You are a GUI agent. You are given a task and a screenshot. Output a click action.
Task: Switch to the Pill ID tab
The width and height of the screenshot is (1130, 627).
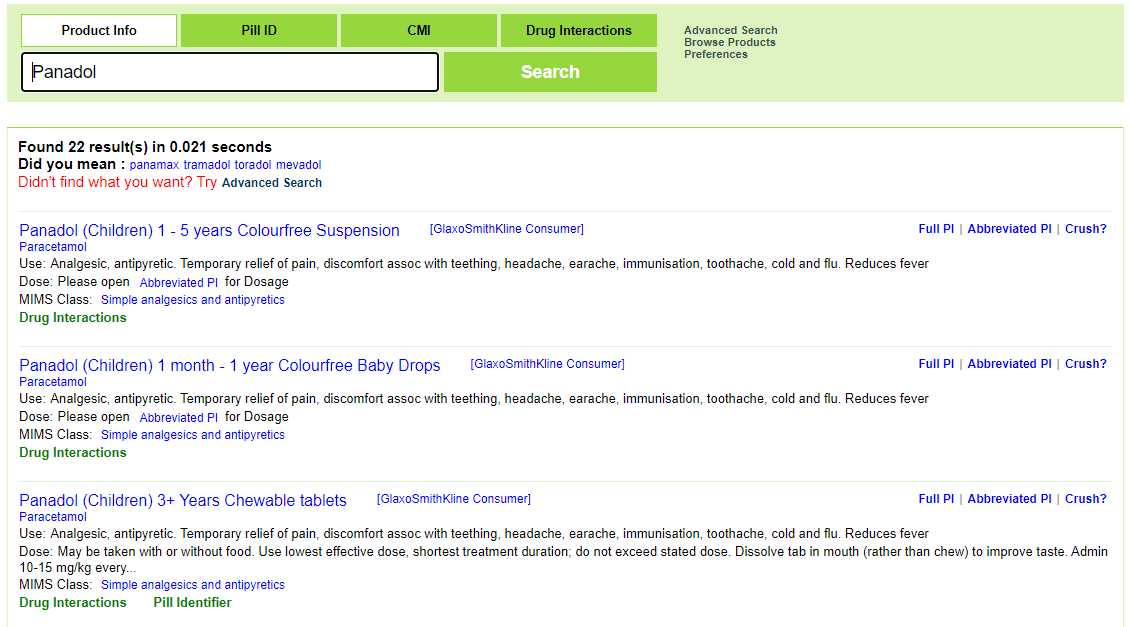(x=258, y=30)
